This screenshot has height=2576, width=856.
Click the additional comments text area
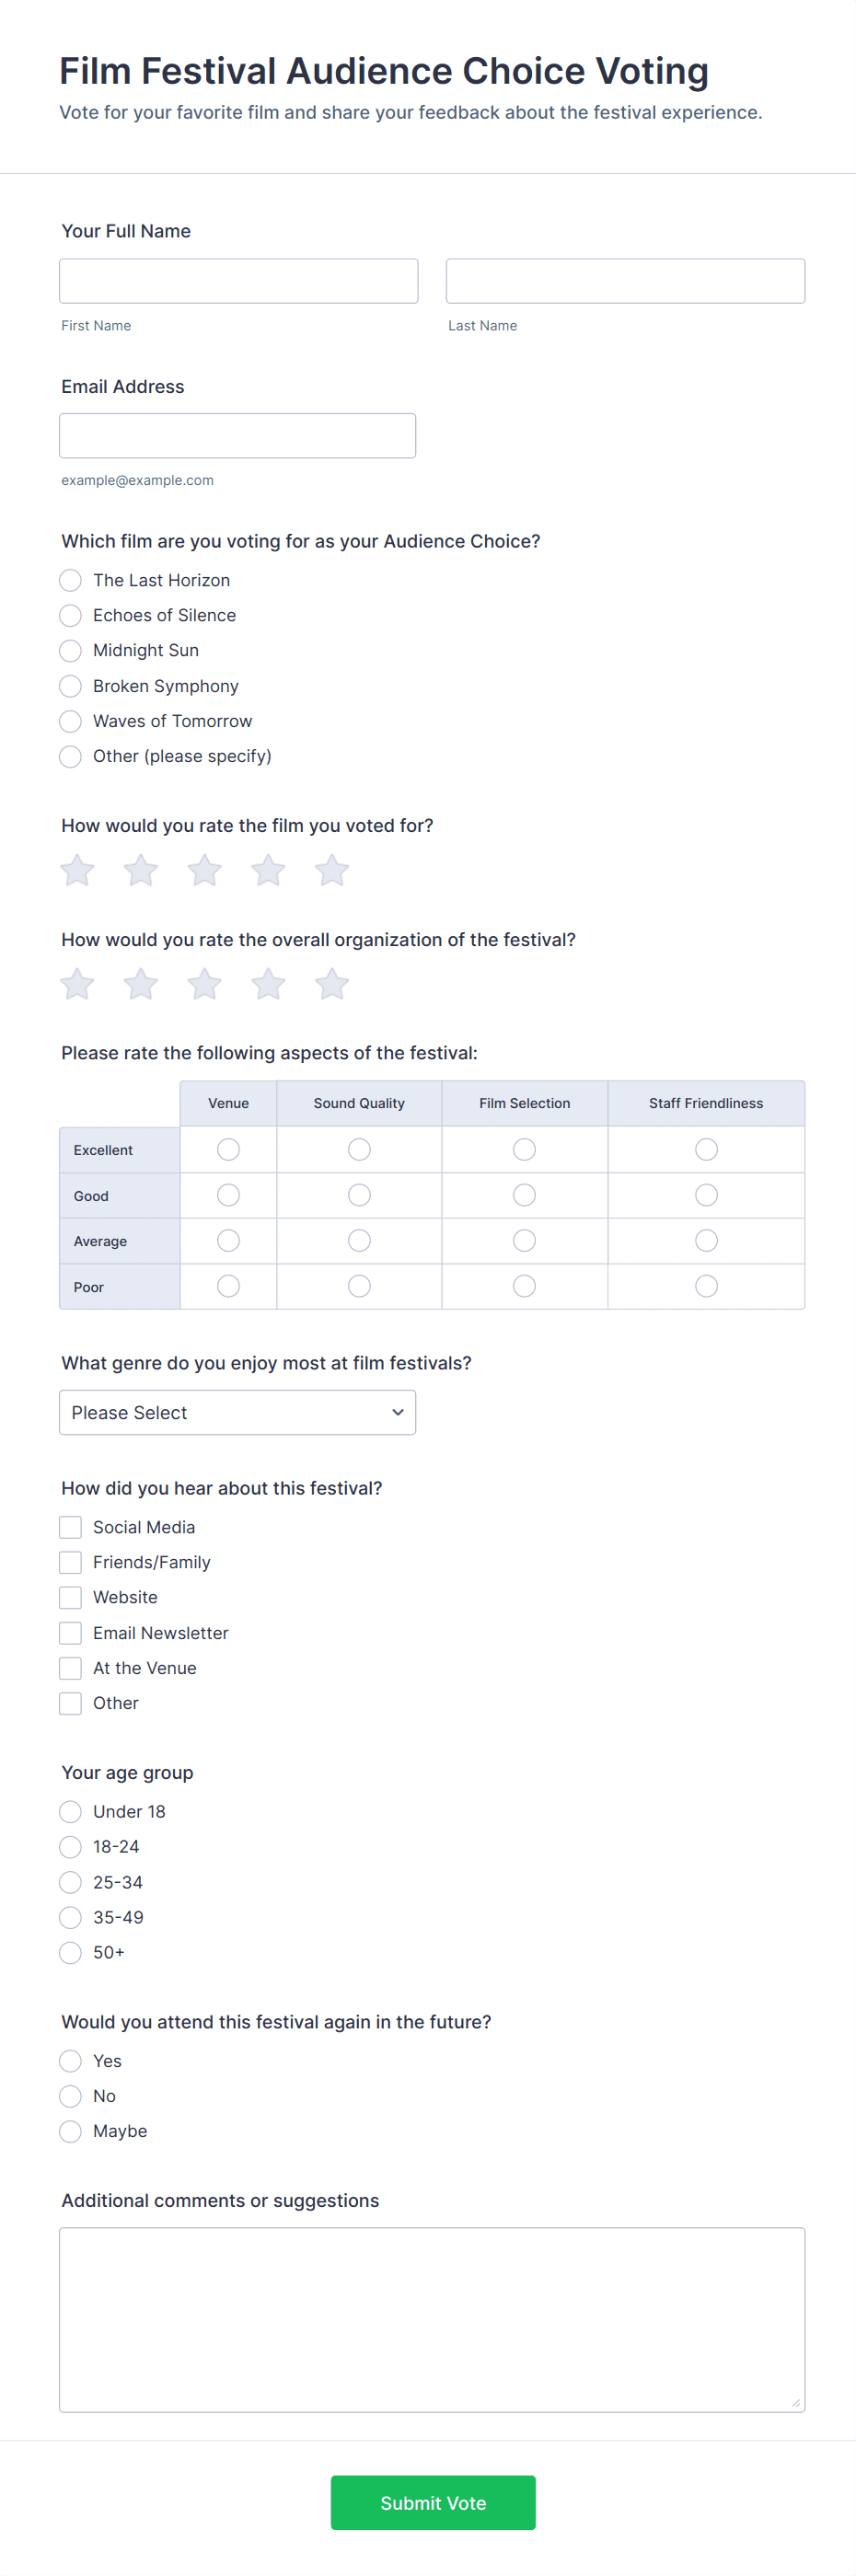point(432,2319)
